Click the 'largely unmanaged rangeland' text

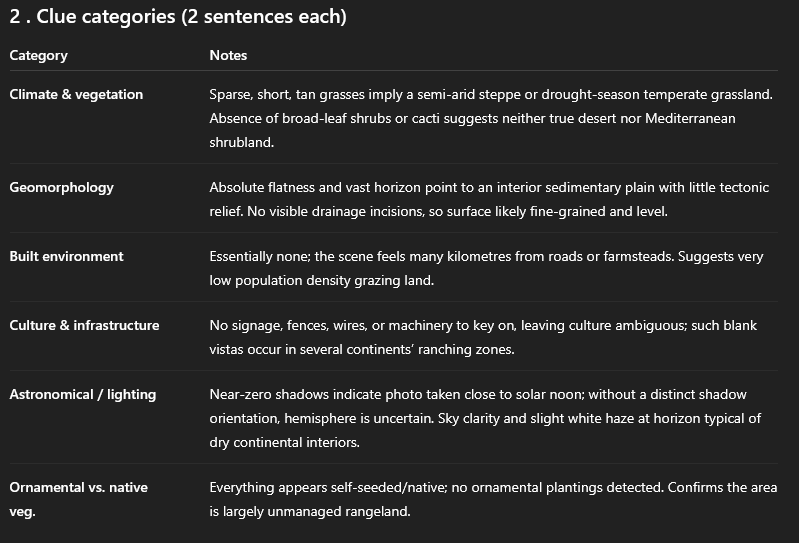pyautogui.click(x=316, y=511)
